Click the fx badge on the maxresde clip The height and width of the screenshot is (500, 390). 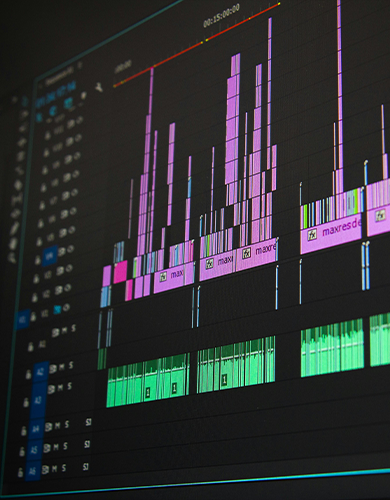pos(312,235)
